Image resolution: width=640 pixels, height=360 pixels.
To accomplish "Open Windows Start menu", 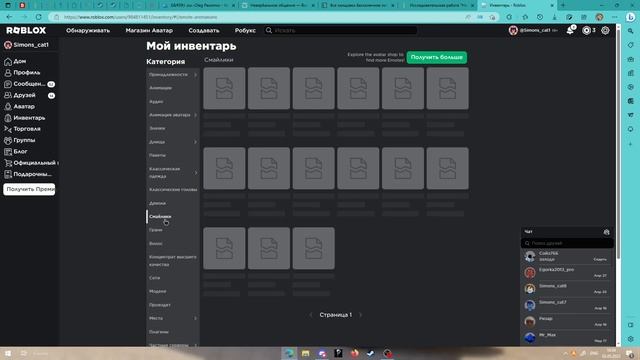I will click(x=7, y=353).
